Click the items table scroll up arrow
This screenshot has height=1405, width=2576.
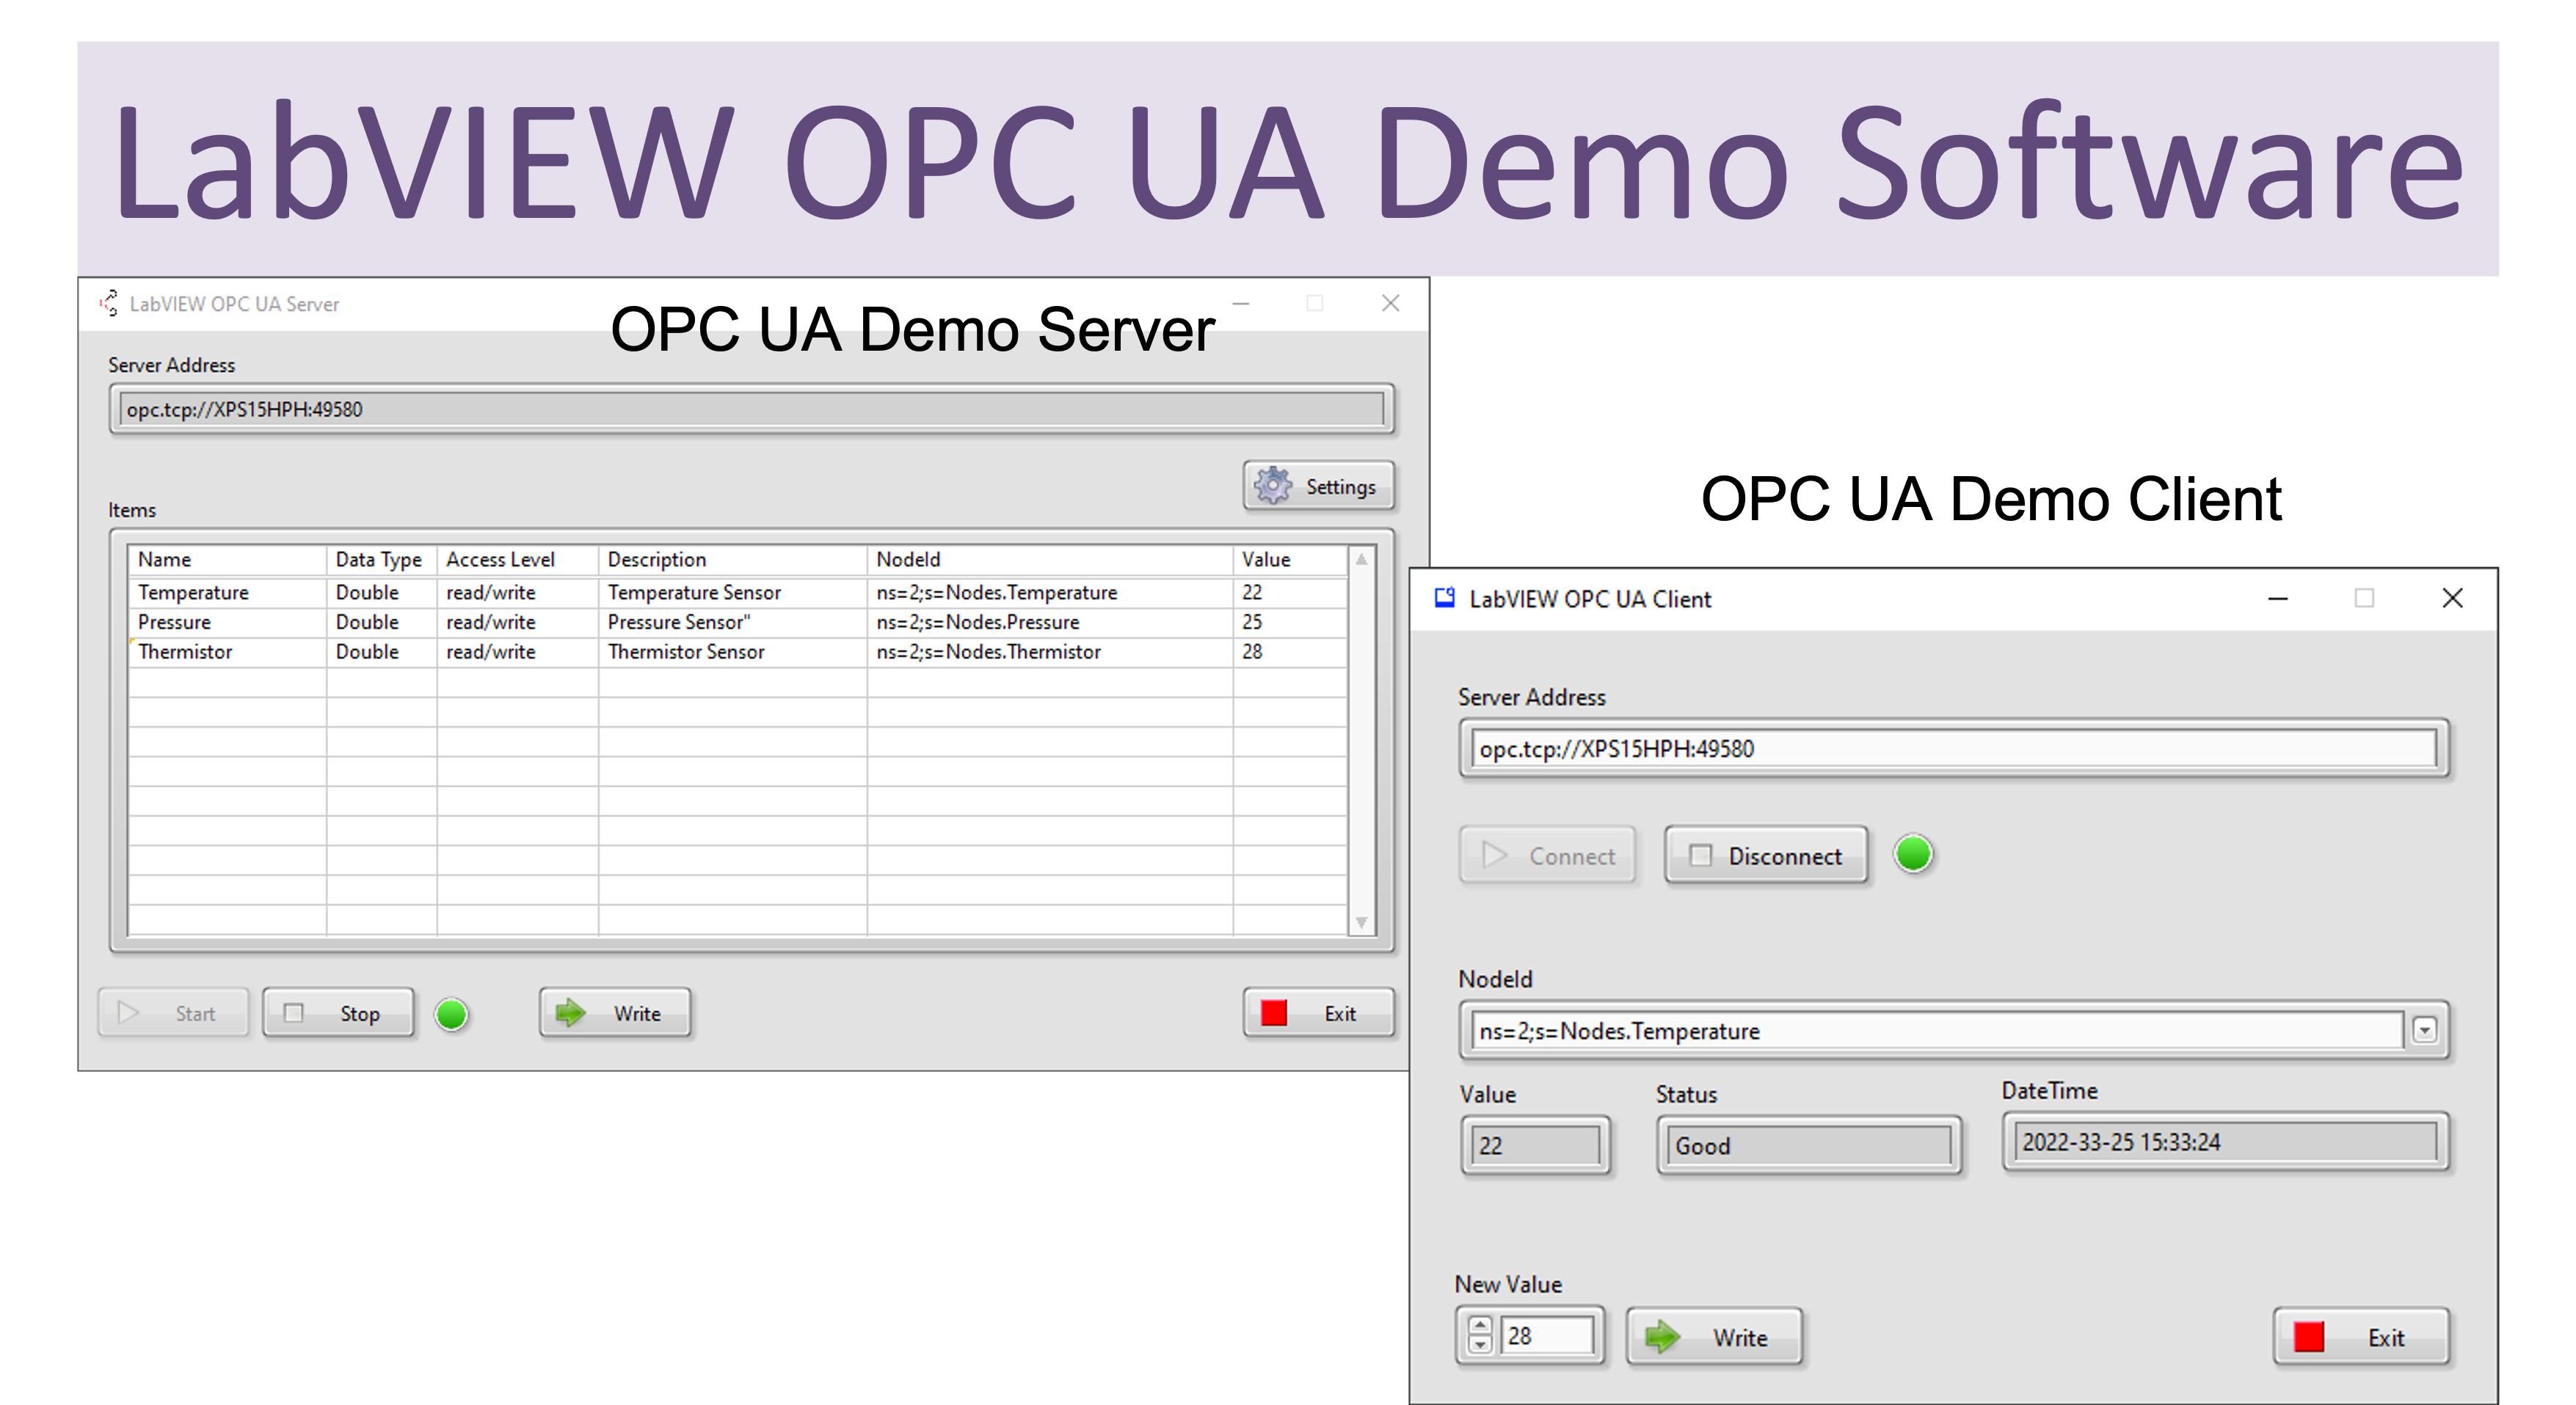coord(1361,559)
